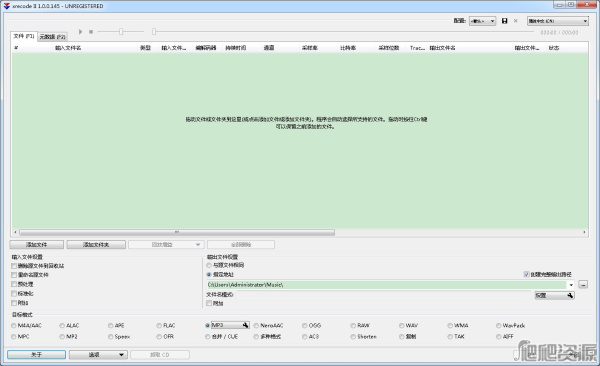Image resolution: width=600 pixels, height=366 pixels.
Task: Open the 选项 options dropdown button
Action: (98, 355)
